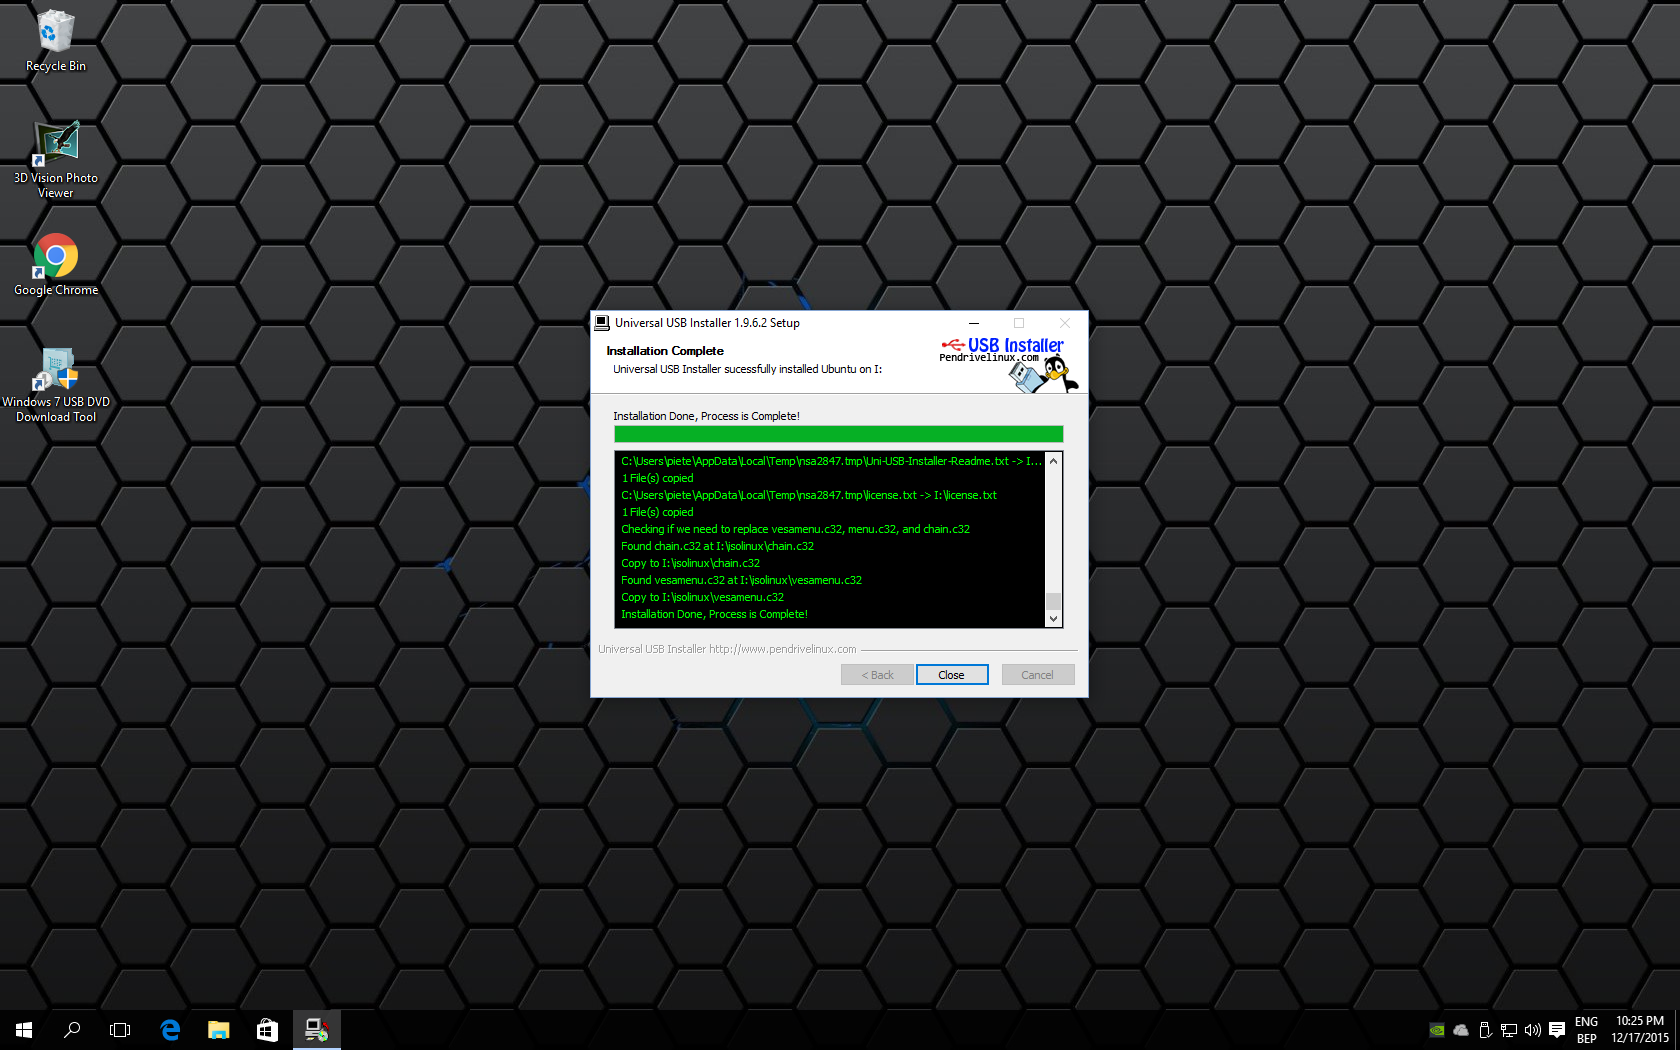Click the Safely Remove Hardware USB tray icon
Image resolution: width=1680 pixels, height=1050 pixels.
[1485, 1030]
